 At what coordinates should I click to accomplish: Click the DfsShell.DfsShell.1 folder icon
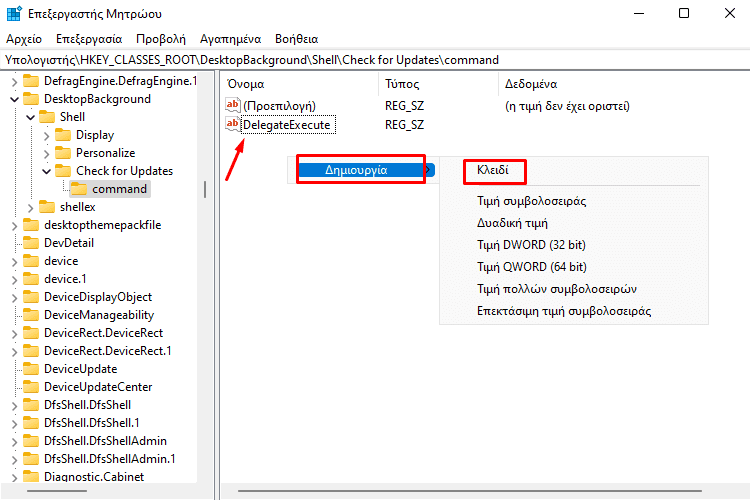point(31,423)
